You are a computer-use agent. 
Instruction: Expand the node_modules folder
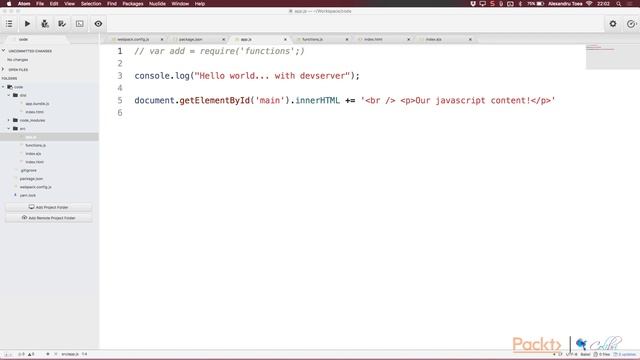9,120
